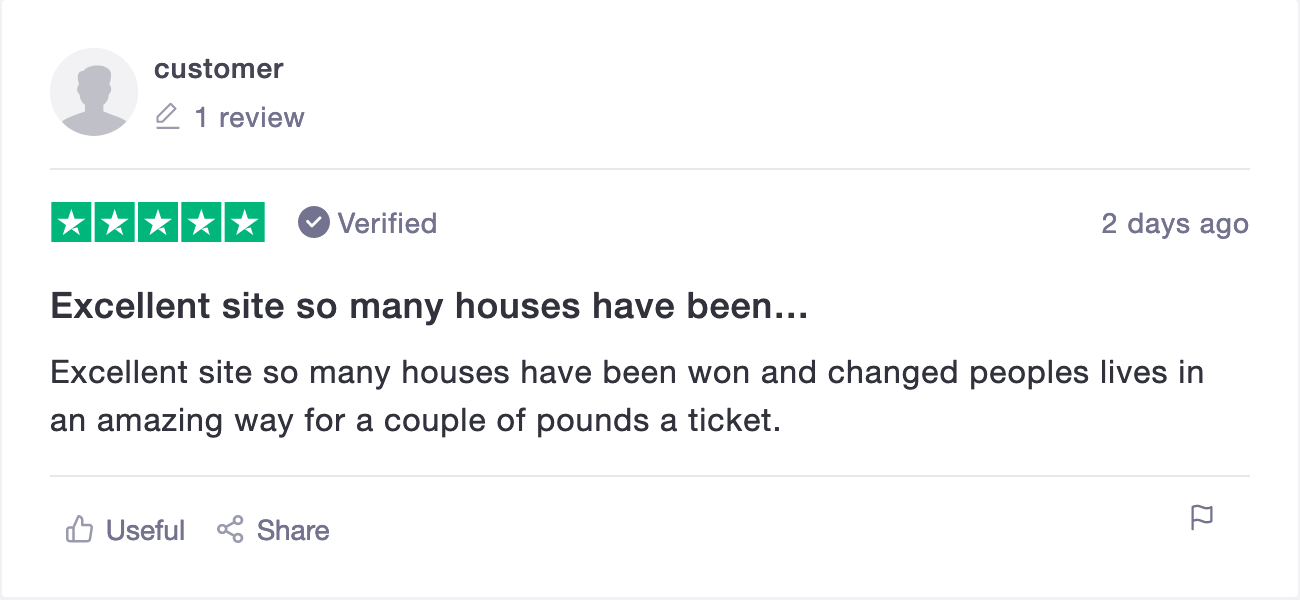Open the 'Excellent site so many houses' review title
Image resolution: width=1300 pixels, height=600 pixels.
click(x=429, y=307)
